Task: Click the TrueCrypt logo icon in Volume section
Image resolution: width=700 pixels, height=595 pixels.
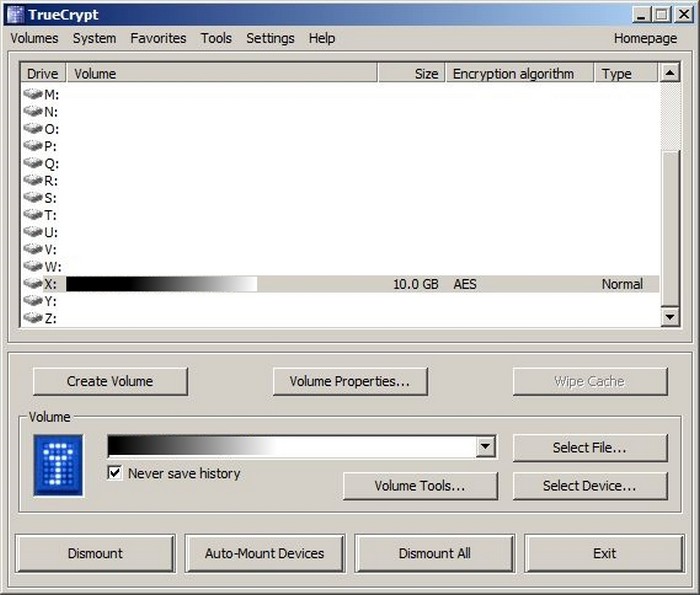Action: 58,465
